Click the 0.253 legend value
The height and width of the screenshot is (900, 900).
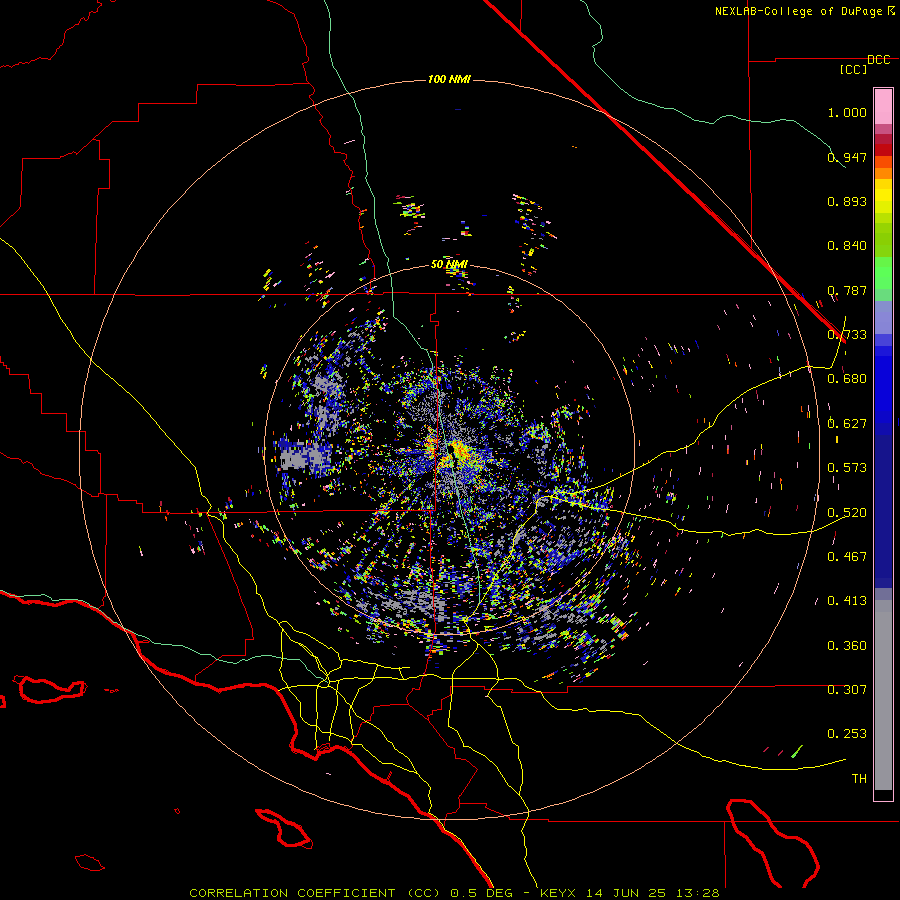point(847,734)
